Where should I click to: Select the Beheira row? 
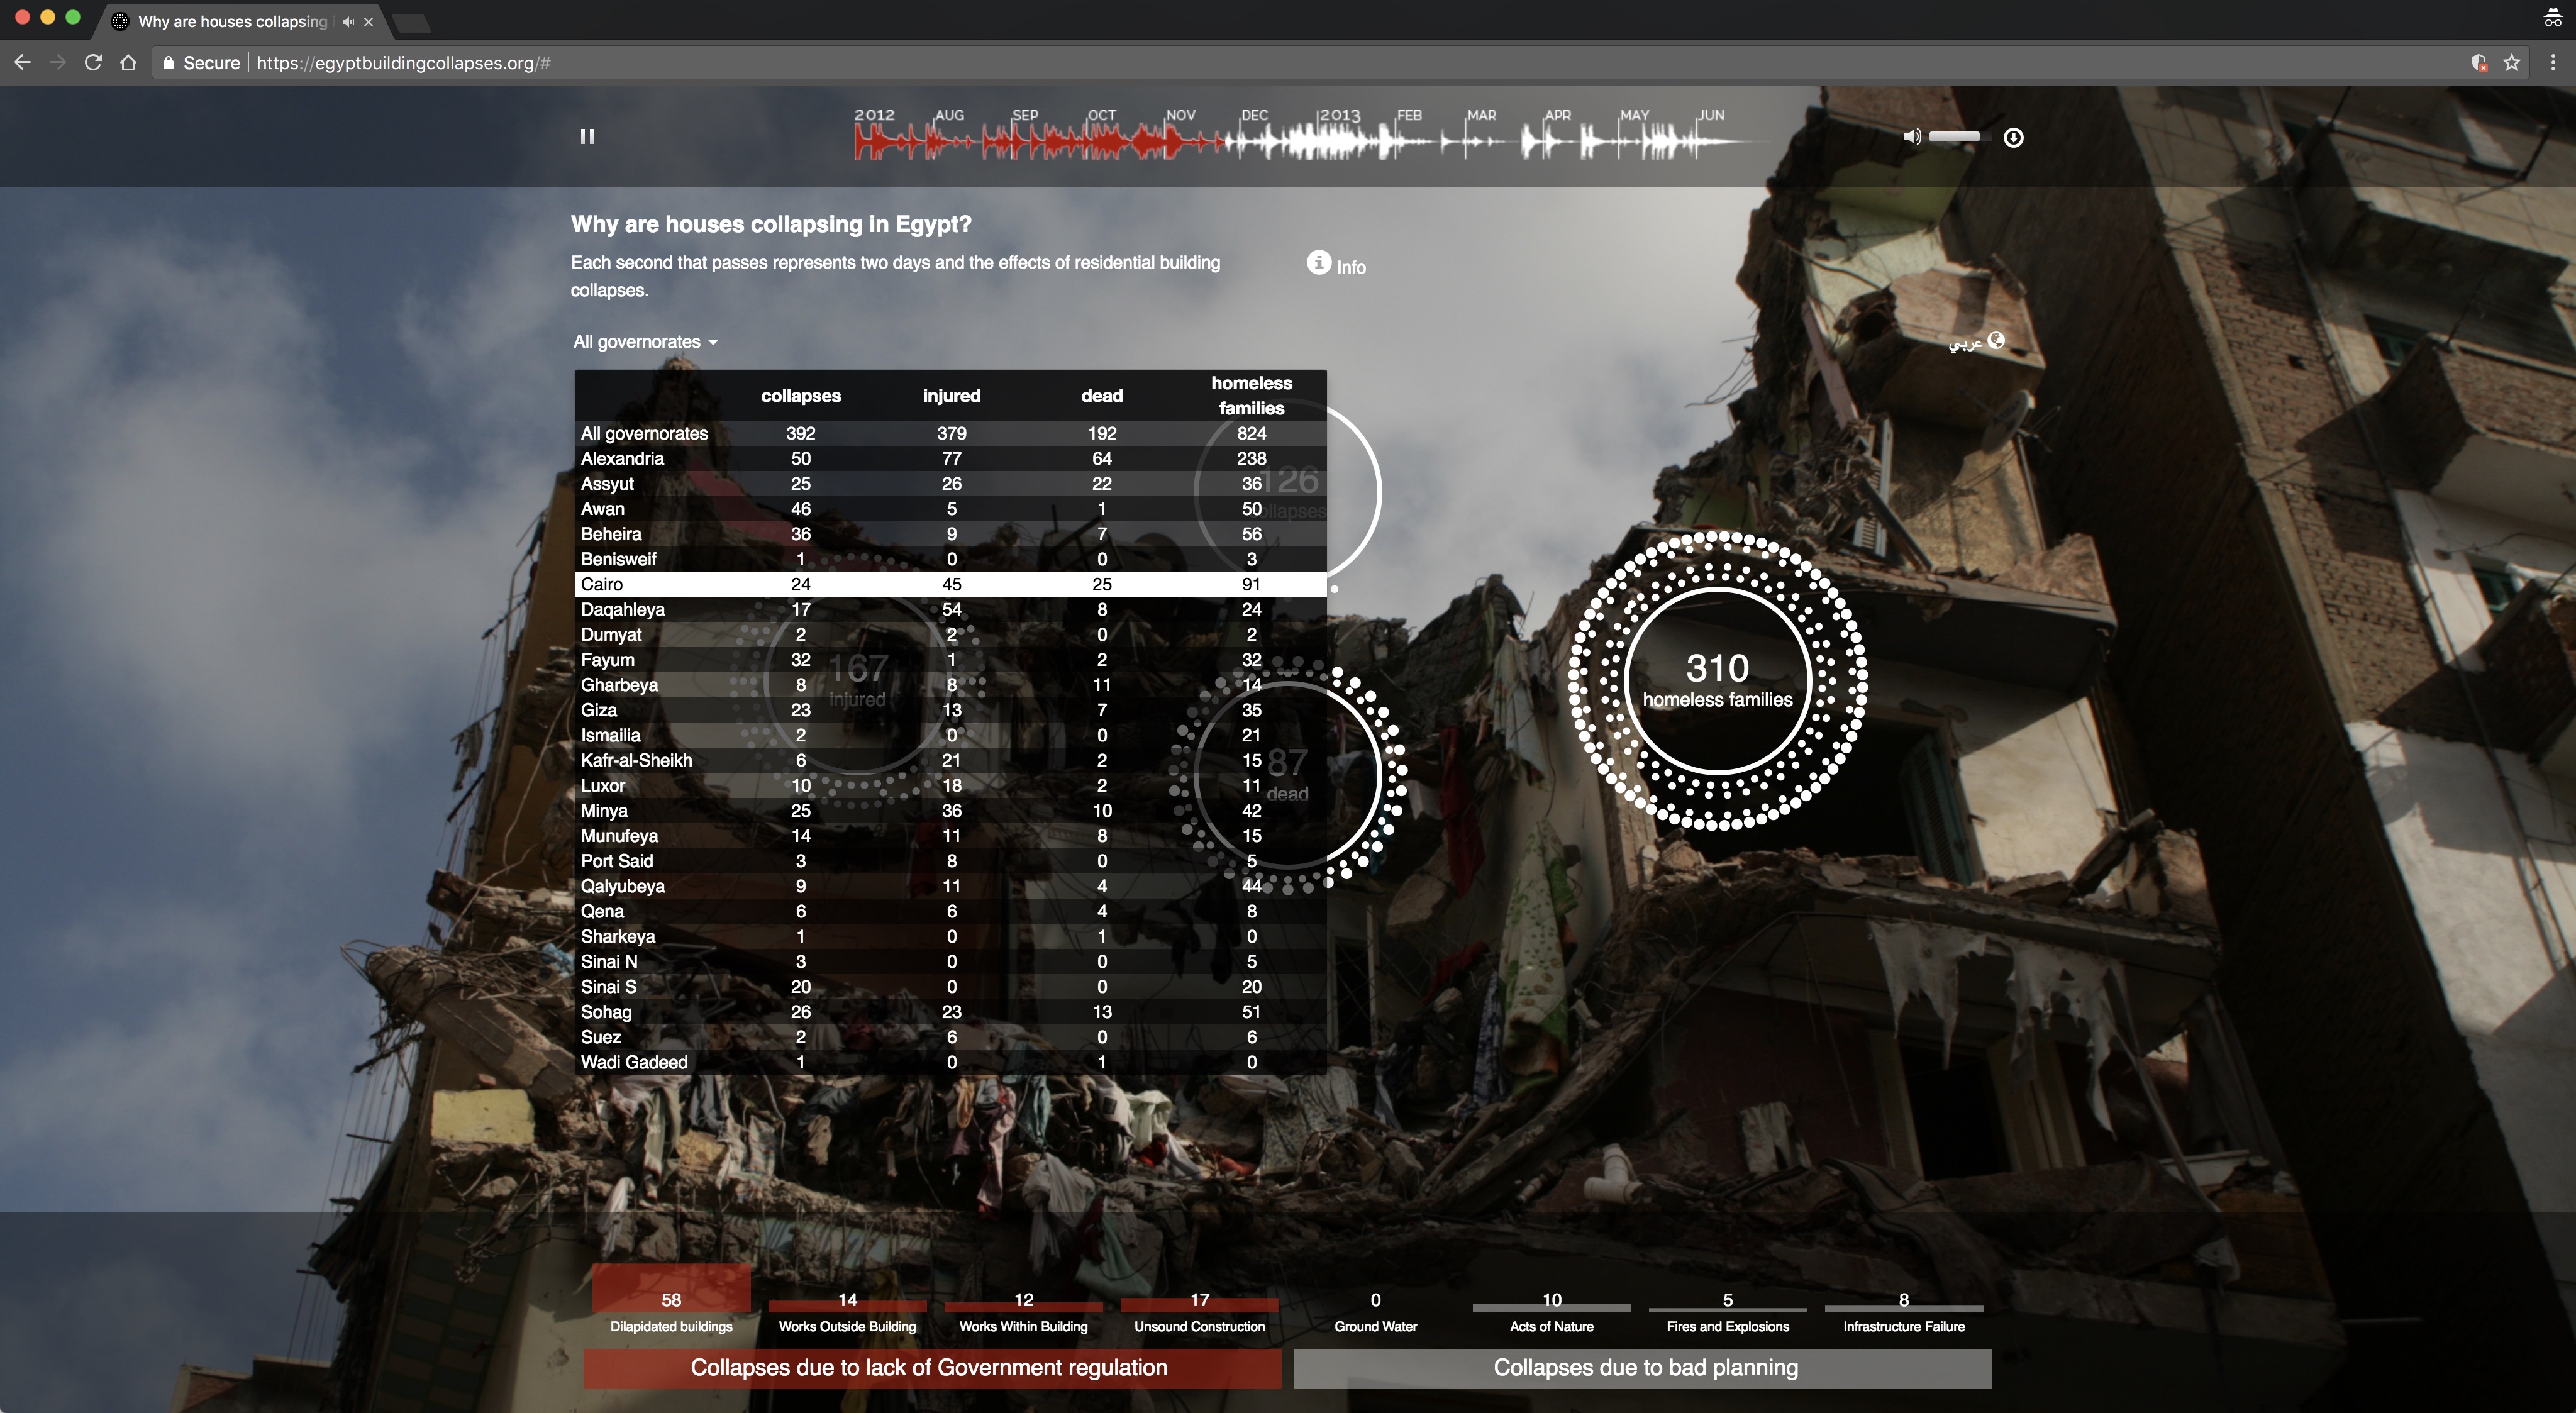tap(950, 534)
